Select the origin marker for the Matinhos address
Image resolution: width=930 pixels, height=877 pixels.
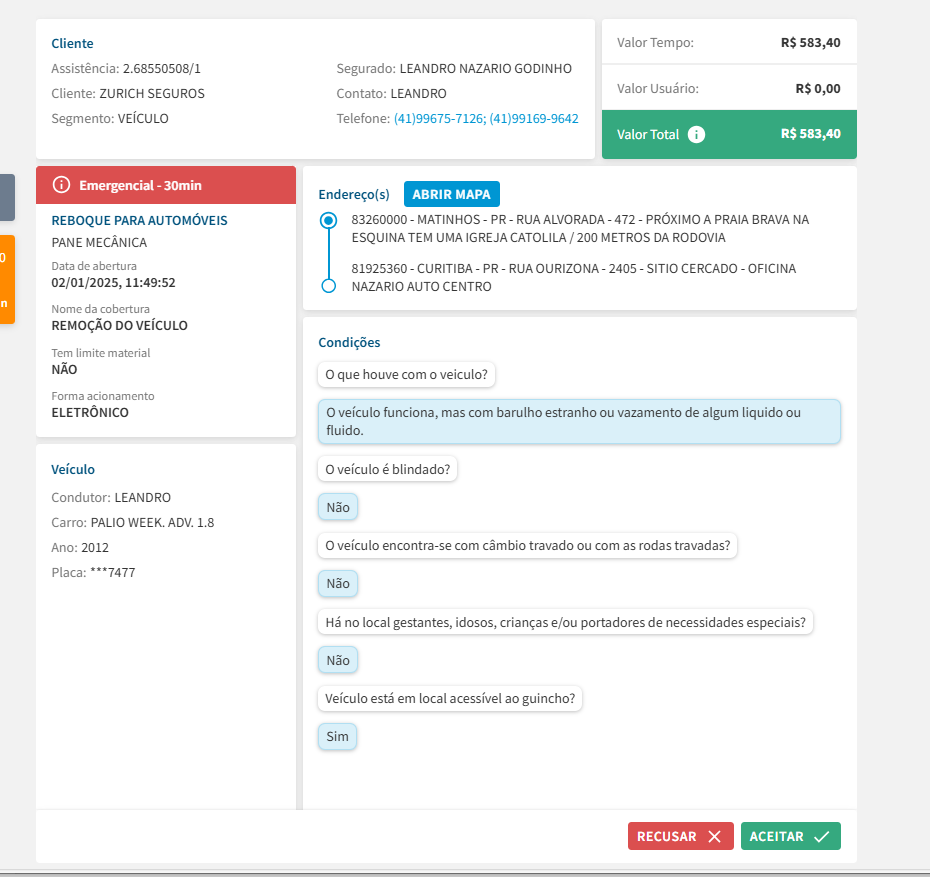click(328, 221)
